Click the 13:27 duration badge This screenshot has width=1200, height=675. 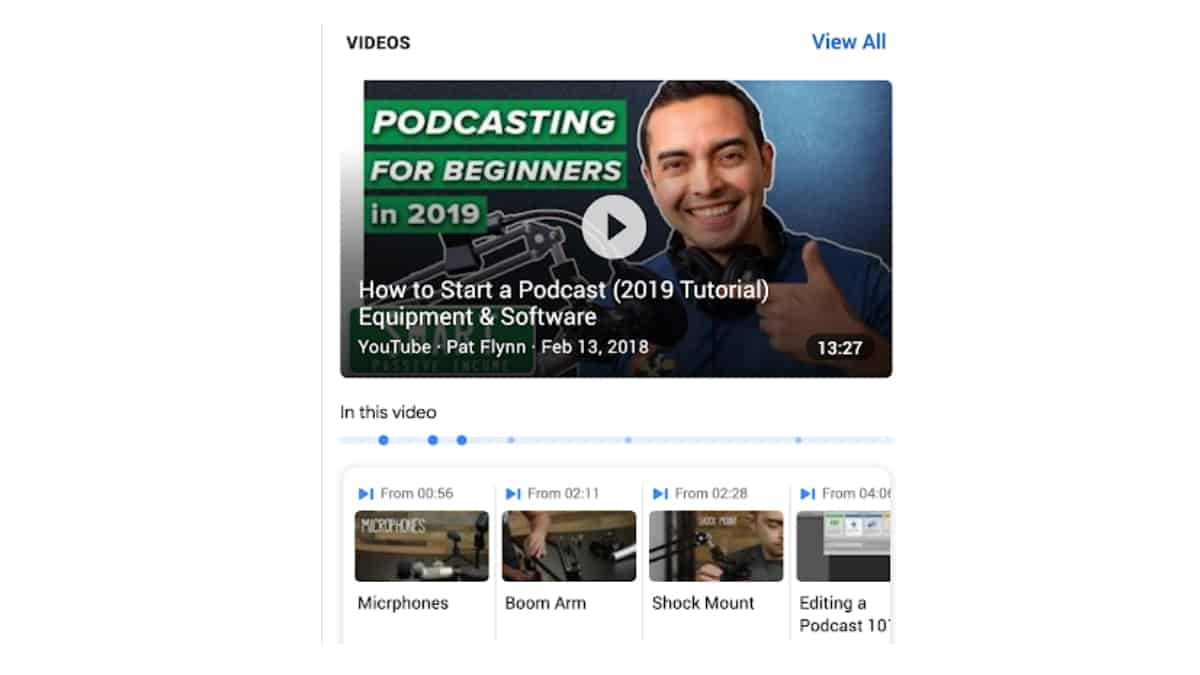click(839, 348)
